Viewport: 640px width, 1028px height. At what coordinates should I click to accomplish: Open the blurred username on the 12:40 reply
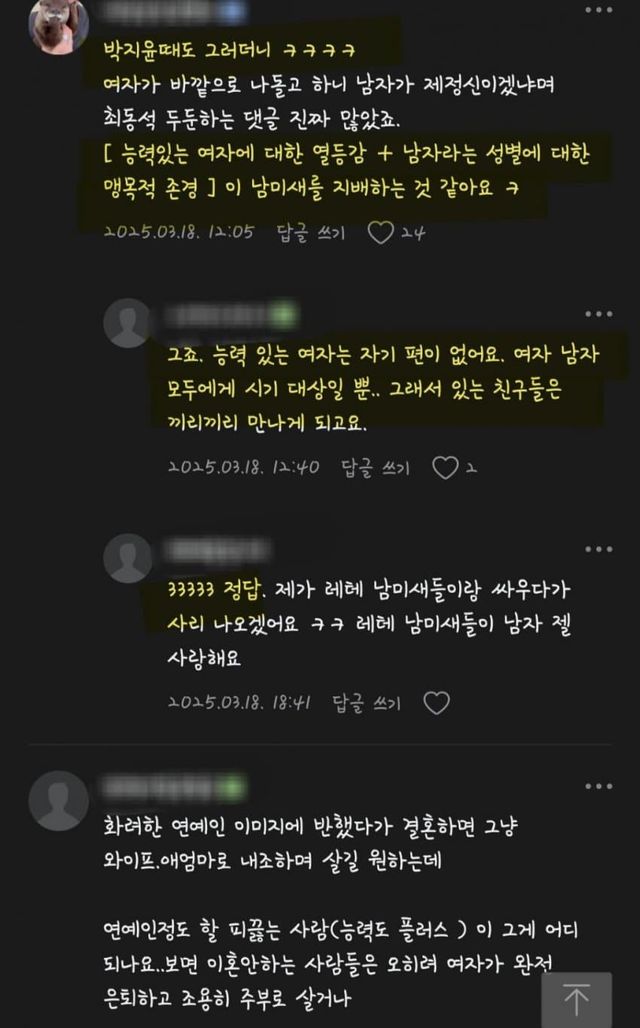[x=231, y=316]
